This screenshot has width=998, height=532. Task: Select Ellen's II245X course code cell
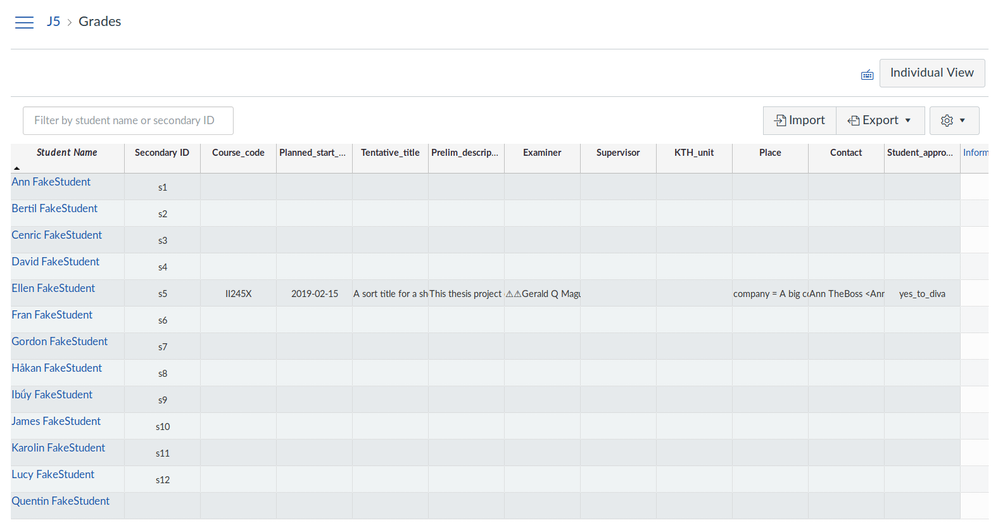(x=238, y=294)
